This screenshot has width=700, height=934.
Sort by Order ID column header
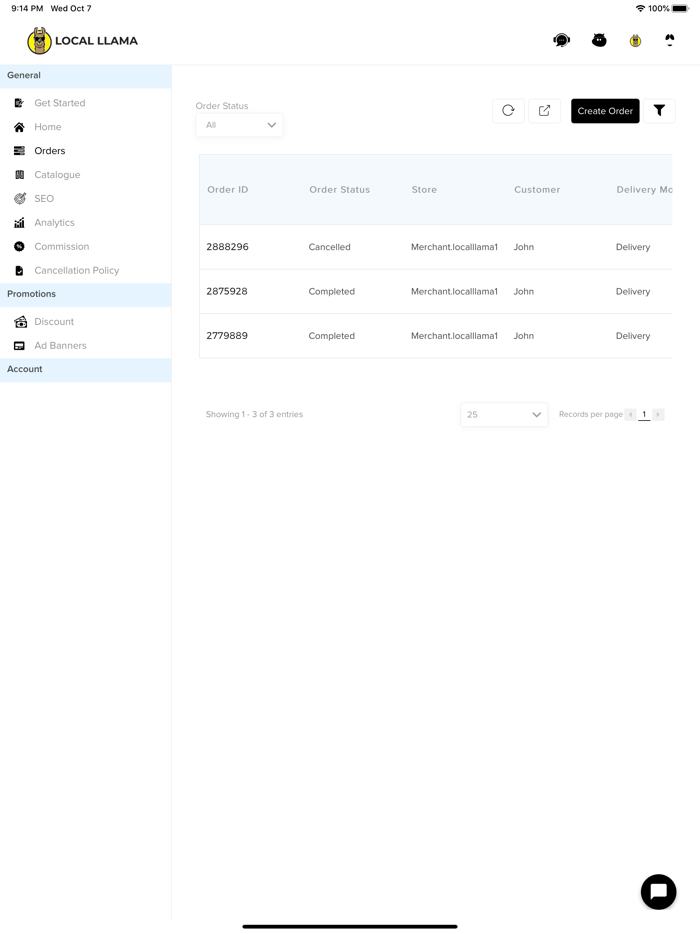(228, 189)
